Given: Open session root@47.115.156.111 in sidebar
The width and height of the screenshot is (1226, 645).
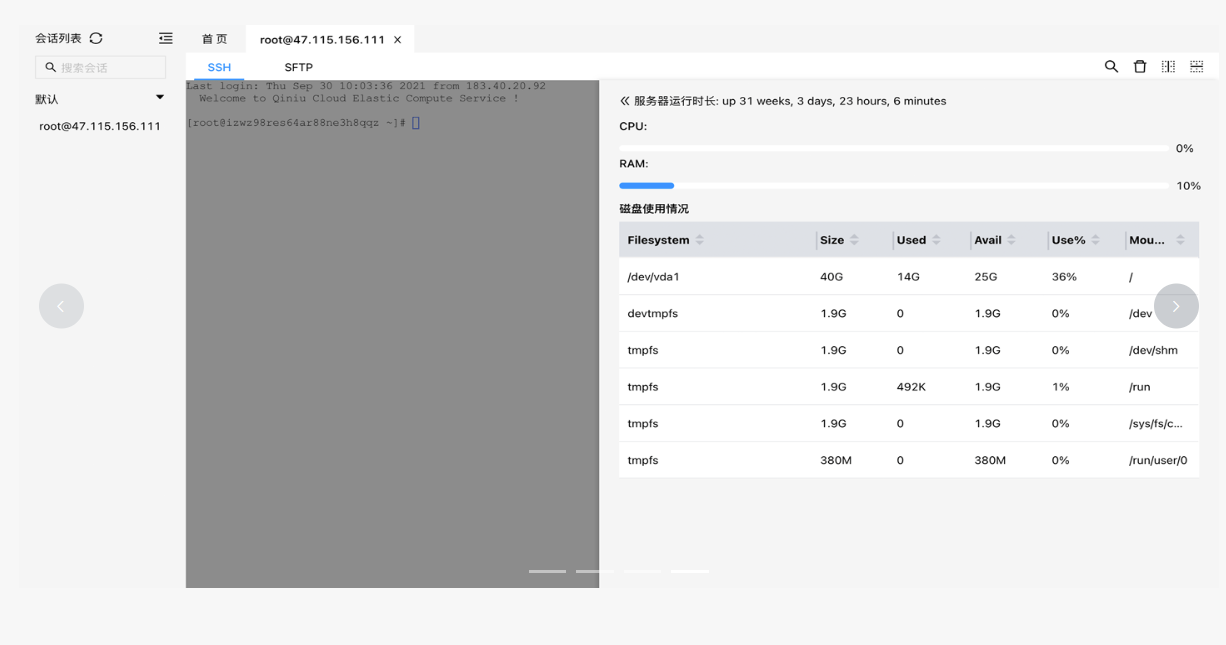Looking at the screenshot, I should pyautogui.click(x=100, y=126).
